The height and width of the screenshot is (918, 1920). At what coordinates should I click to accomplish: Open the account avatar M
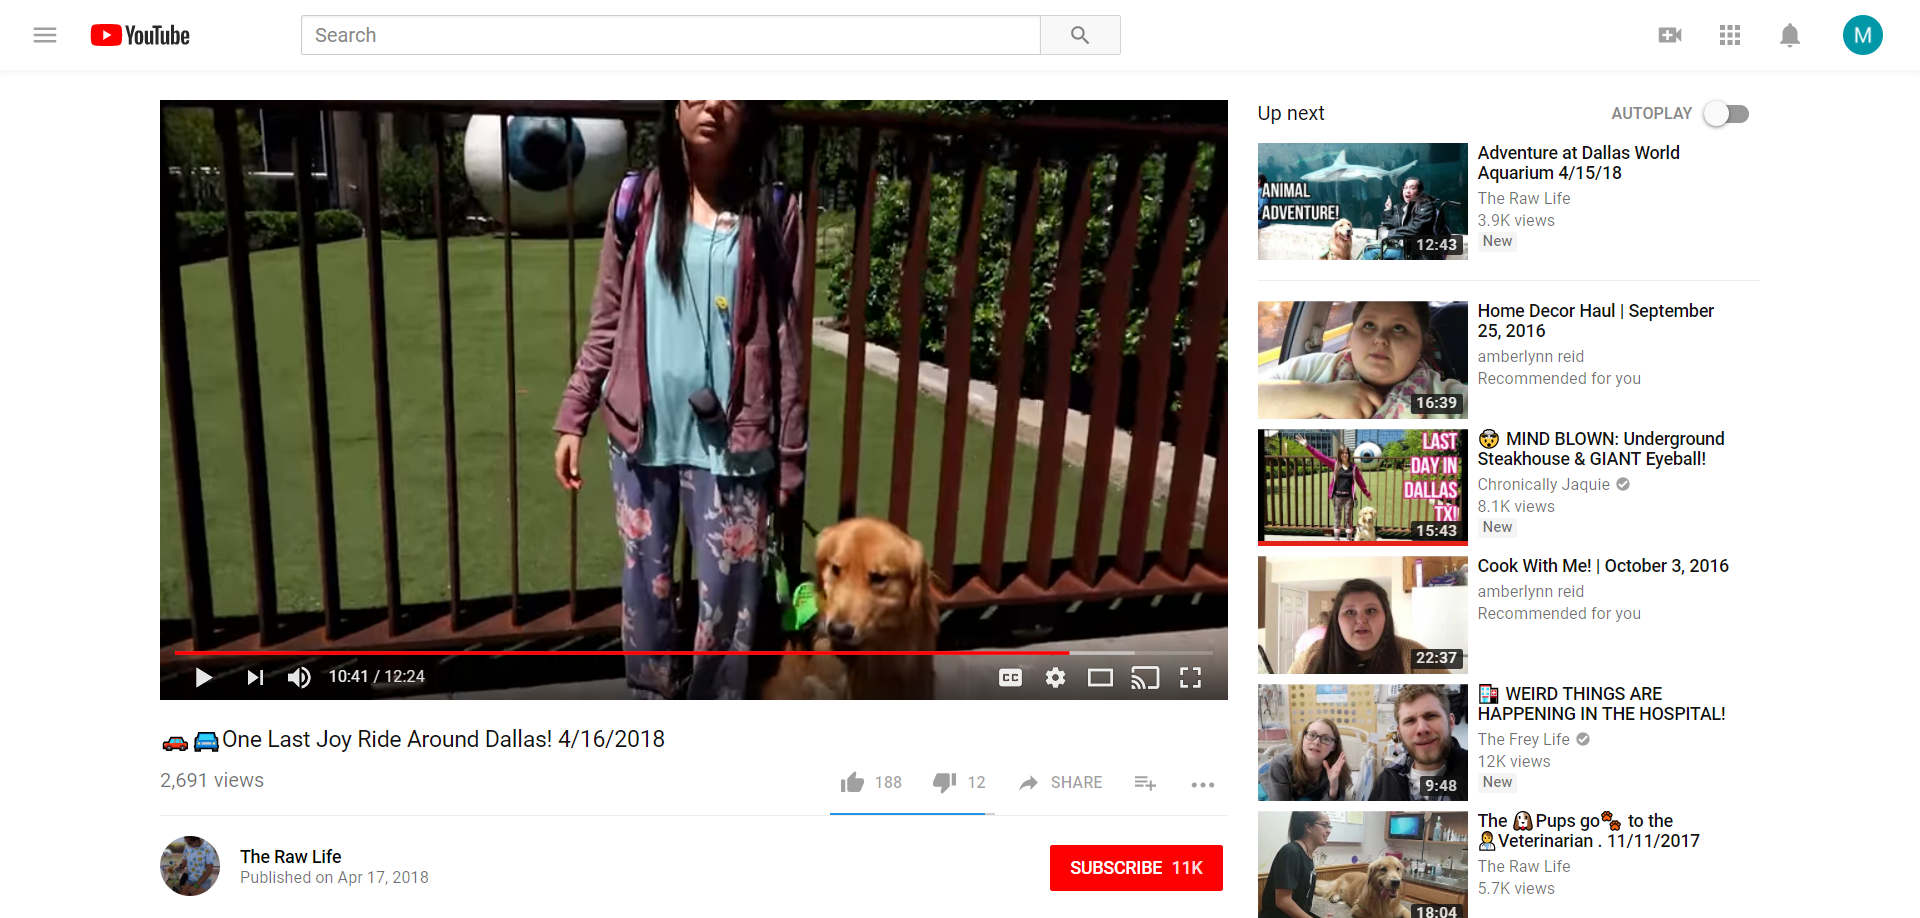tap(1863, 35)
